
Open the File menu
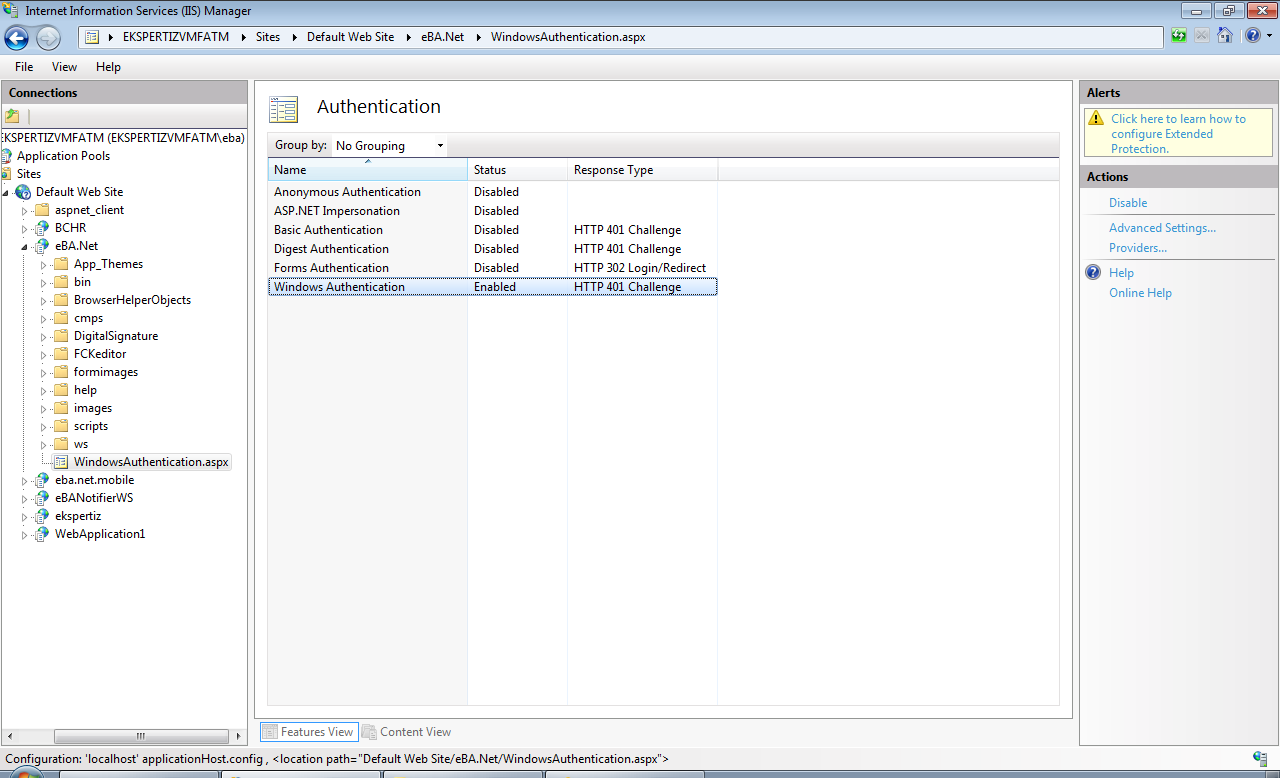[x=24, y=67]
